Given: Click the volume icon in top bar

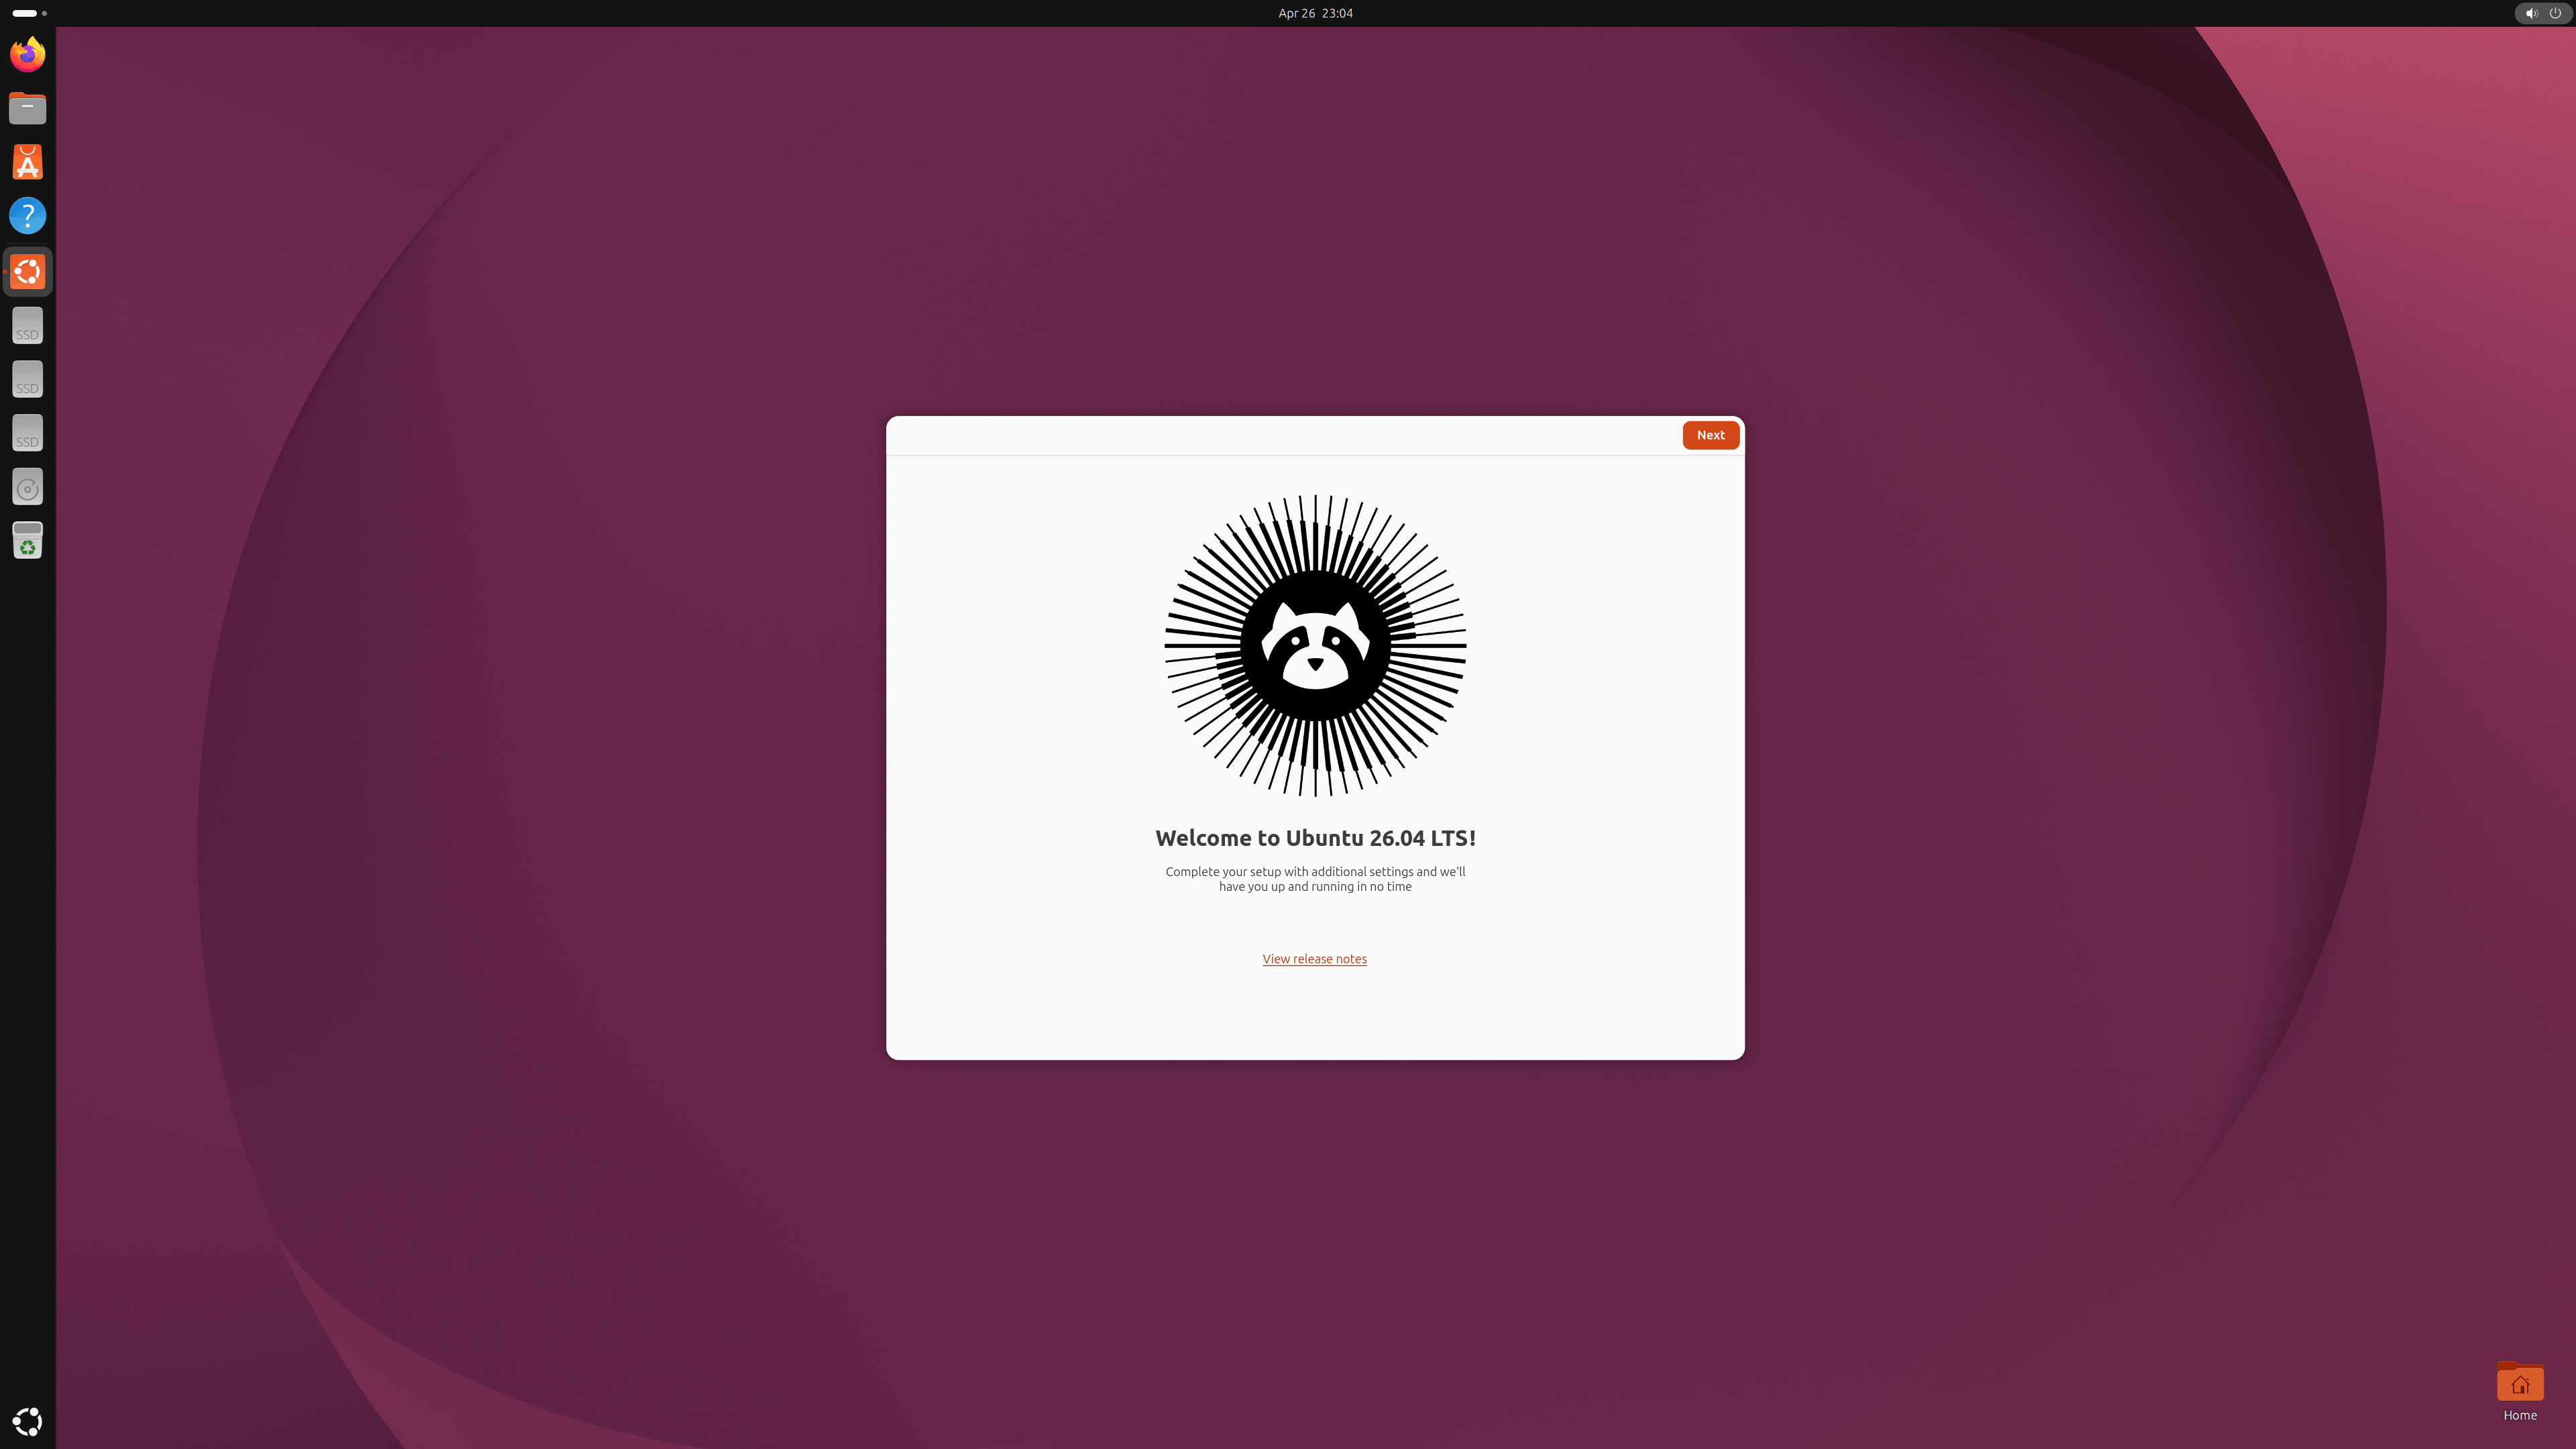Looking at the screenshot, I should [2531, 13].
